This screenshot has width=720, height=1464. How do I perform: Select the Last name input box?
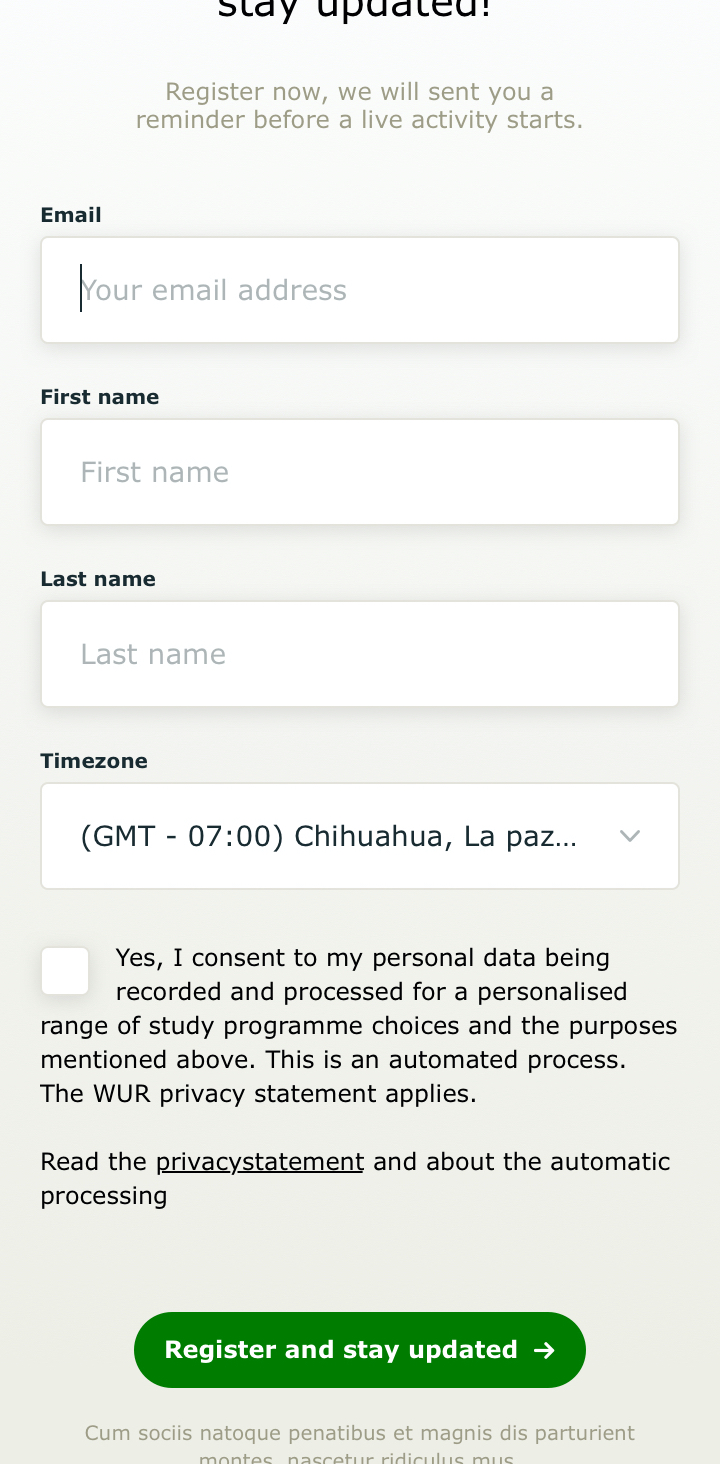360,654
